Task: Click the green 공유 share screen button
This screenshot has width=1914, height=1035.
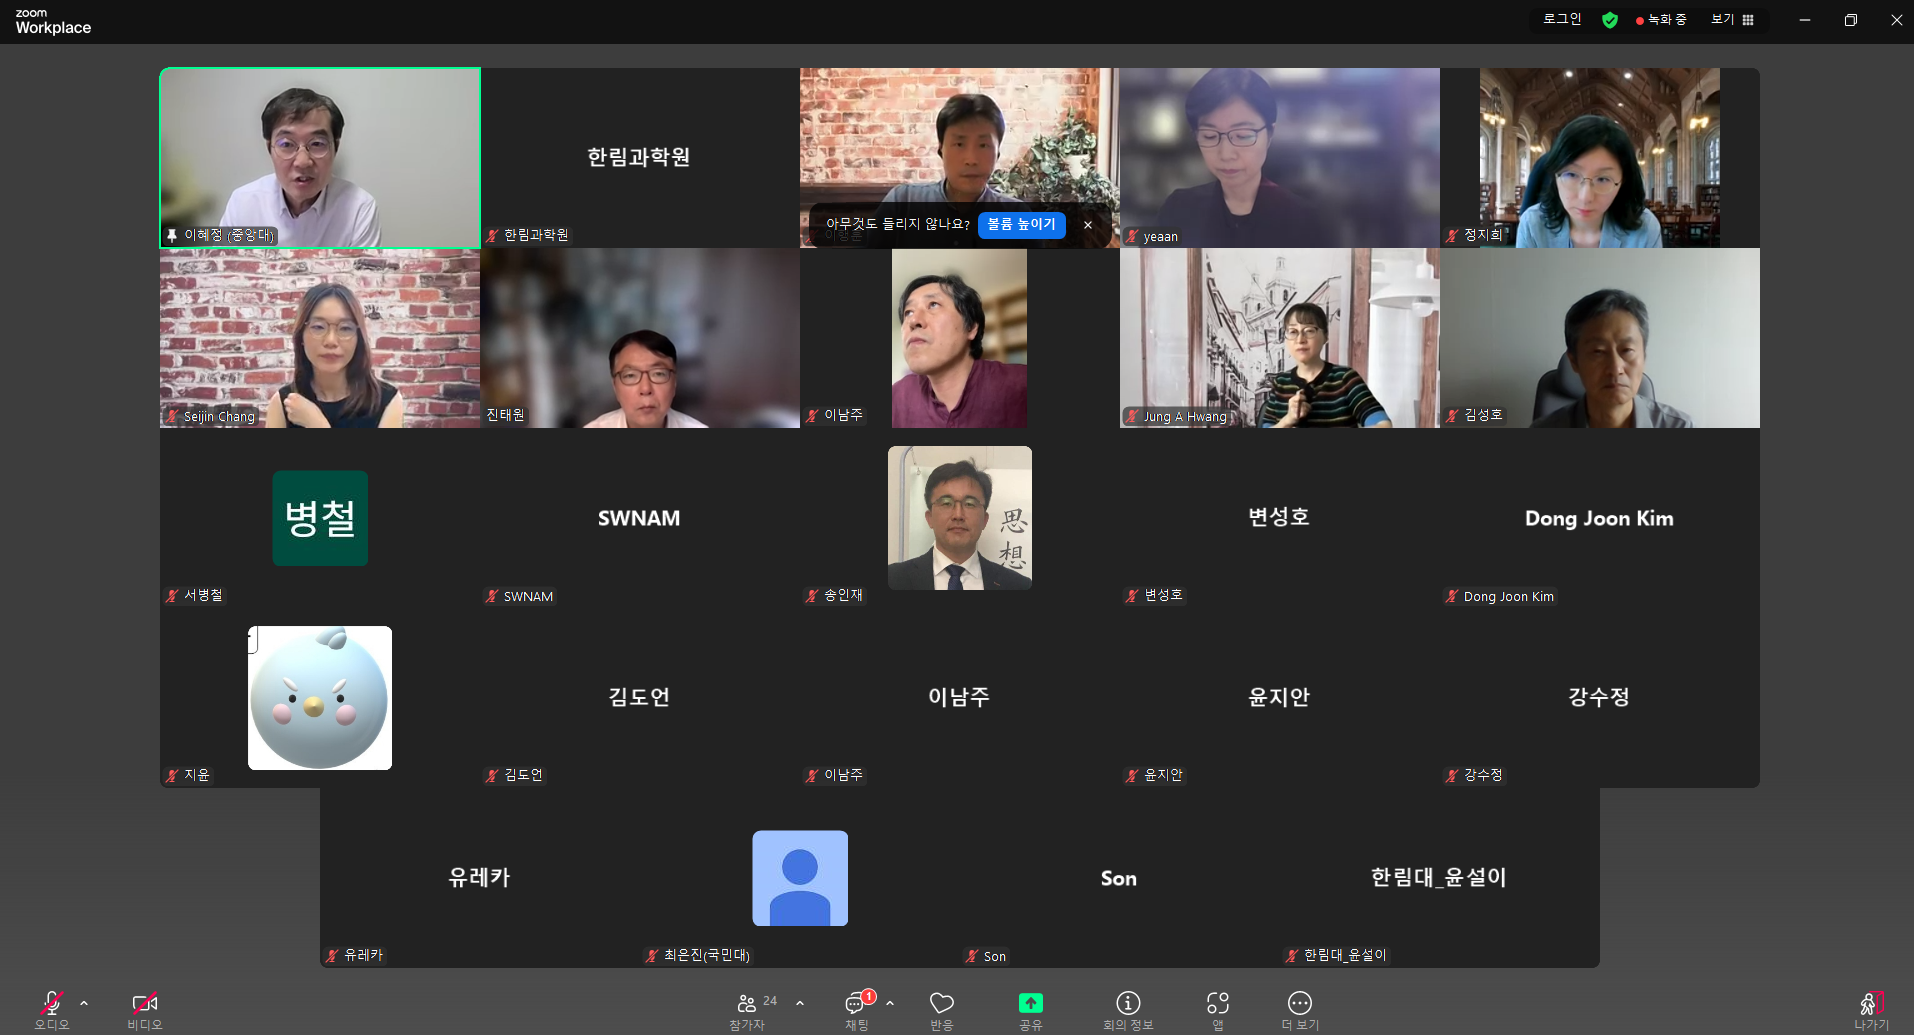Action: (1031, 1003)
